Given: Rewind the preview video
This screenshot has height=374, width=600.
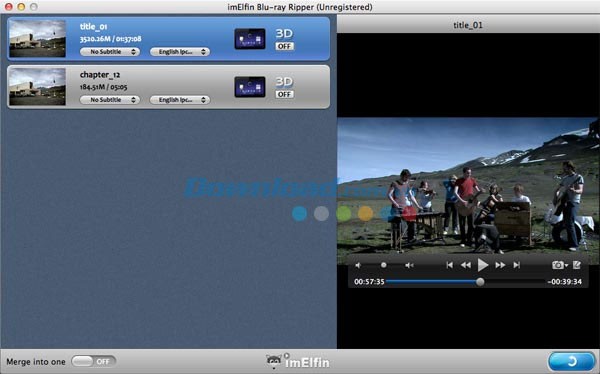Looking at the screenshot, I should point(466,265).
